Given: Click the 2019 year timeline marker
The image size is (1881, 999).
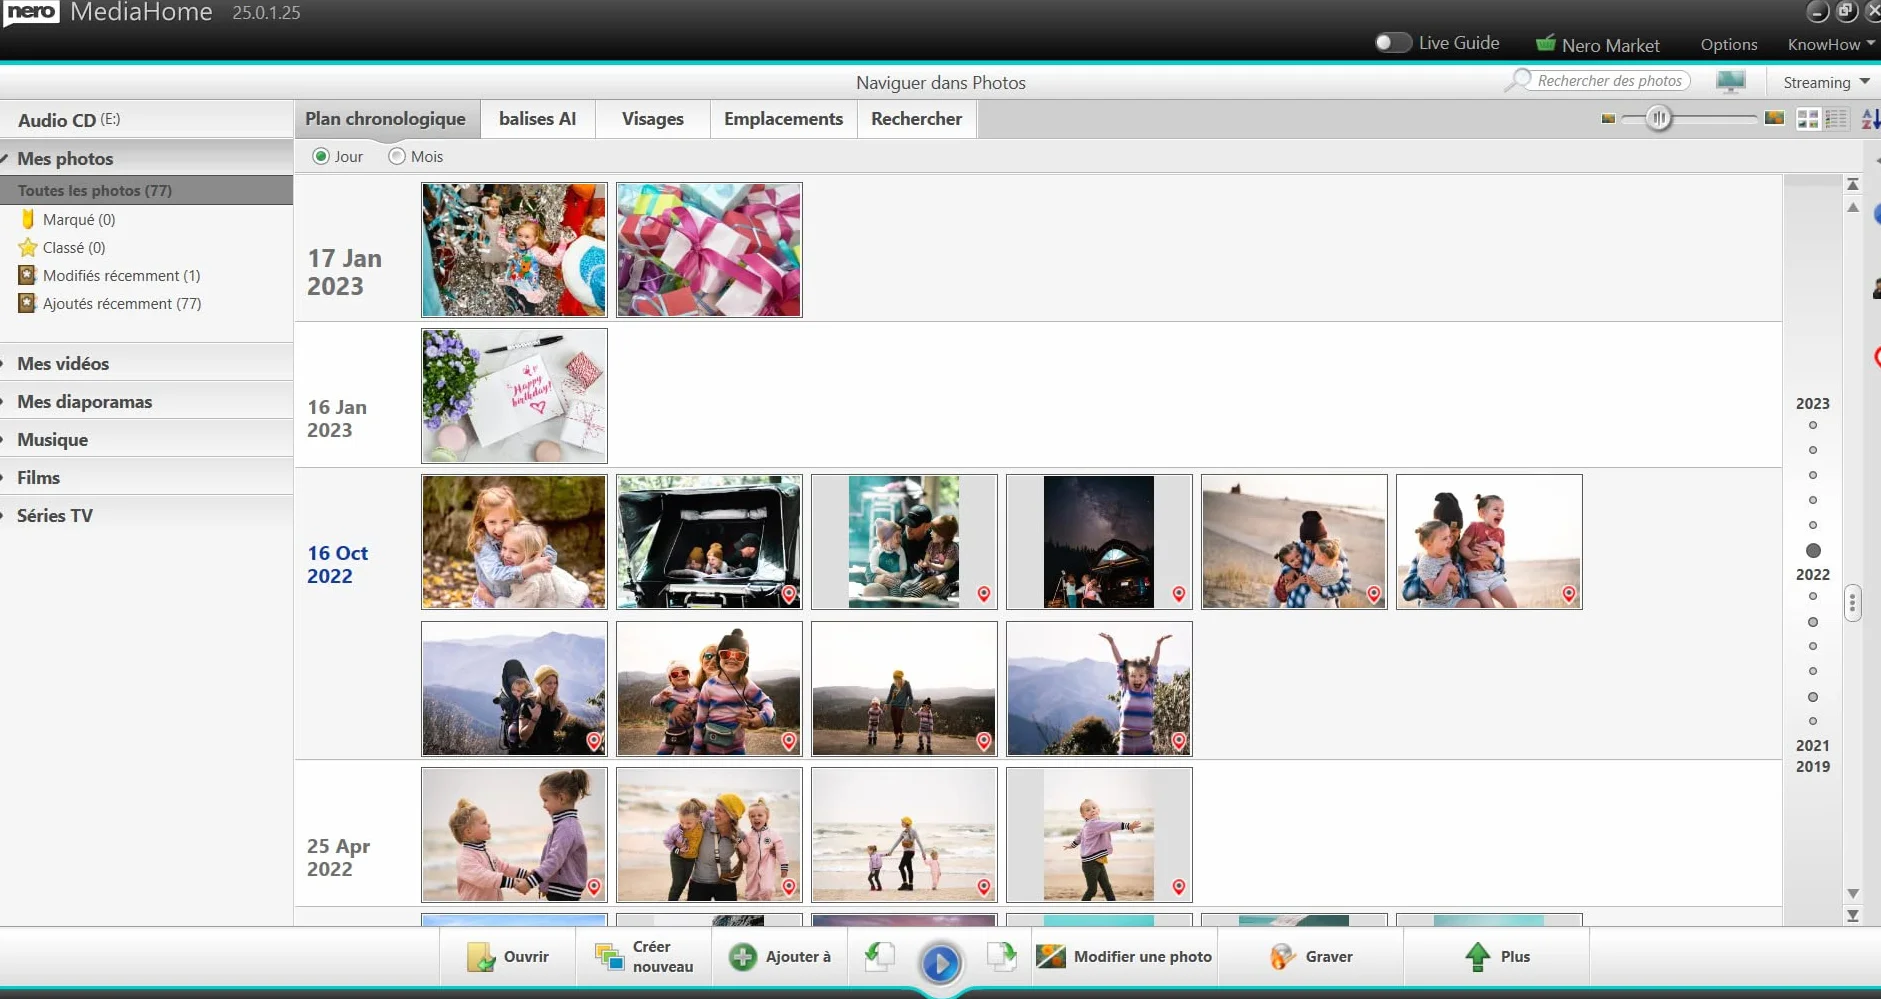Looking at the screenshot, I should click(x=1812, y=766).
